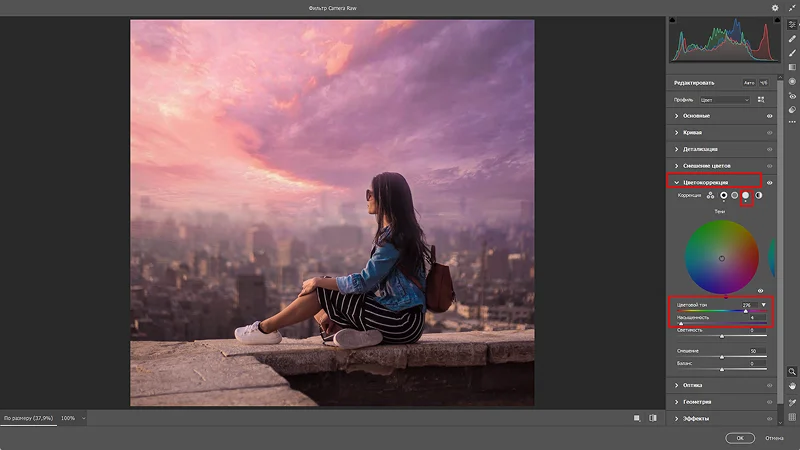Activate the radial filter tool
800x450 pixels.
792,81
